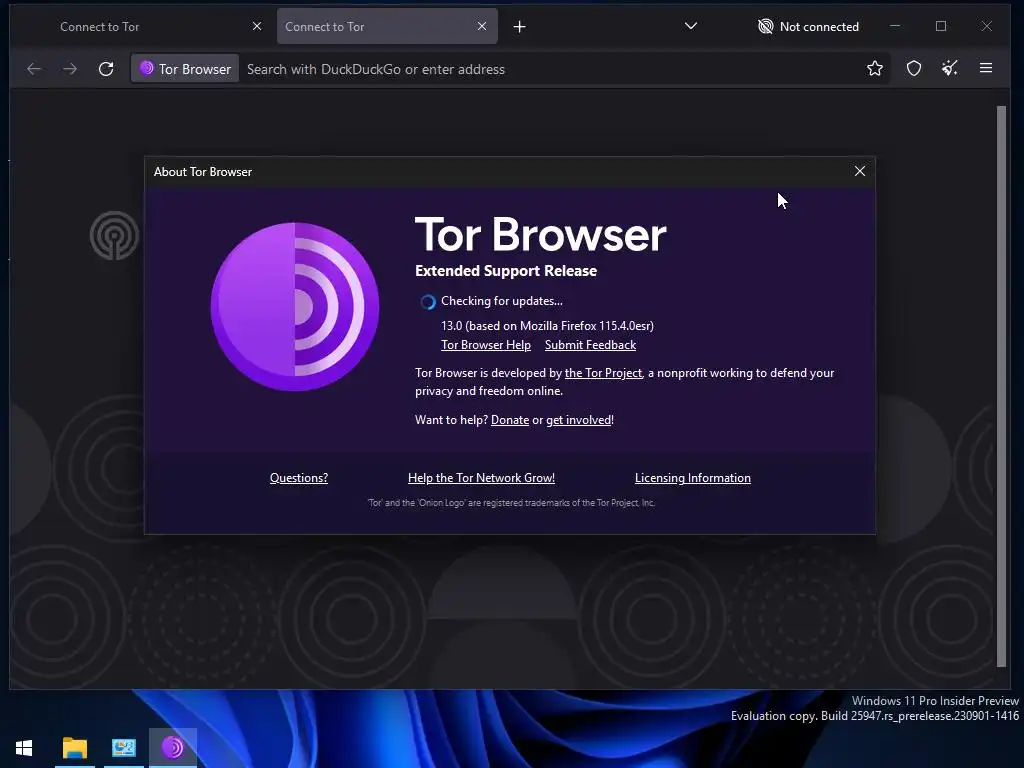Viewport: 1024px width, 768px height.
Task: Click the New Identity broom icon
Action: [950, 68]
